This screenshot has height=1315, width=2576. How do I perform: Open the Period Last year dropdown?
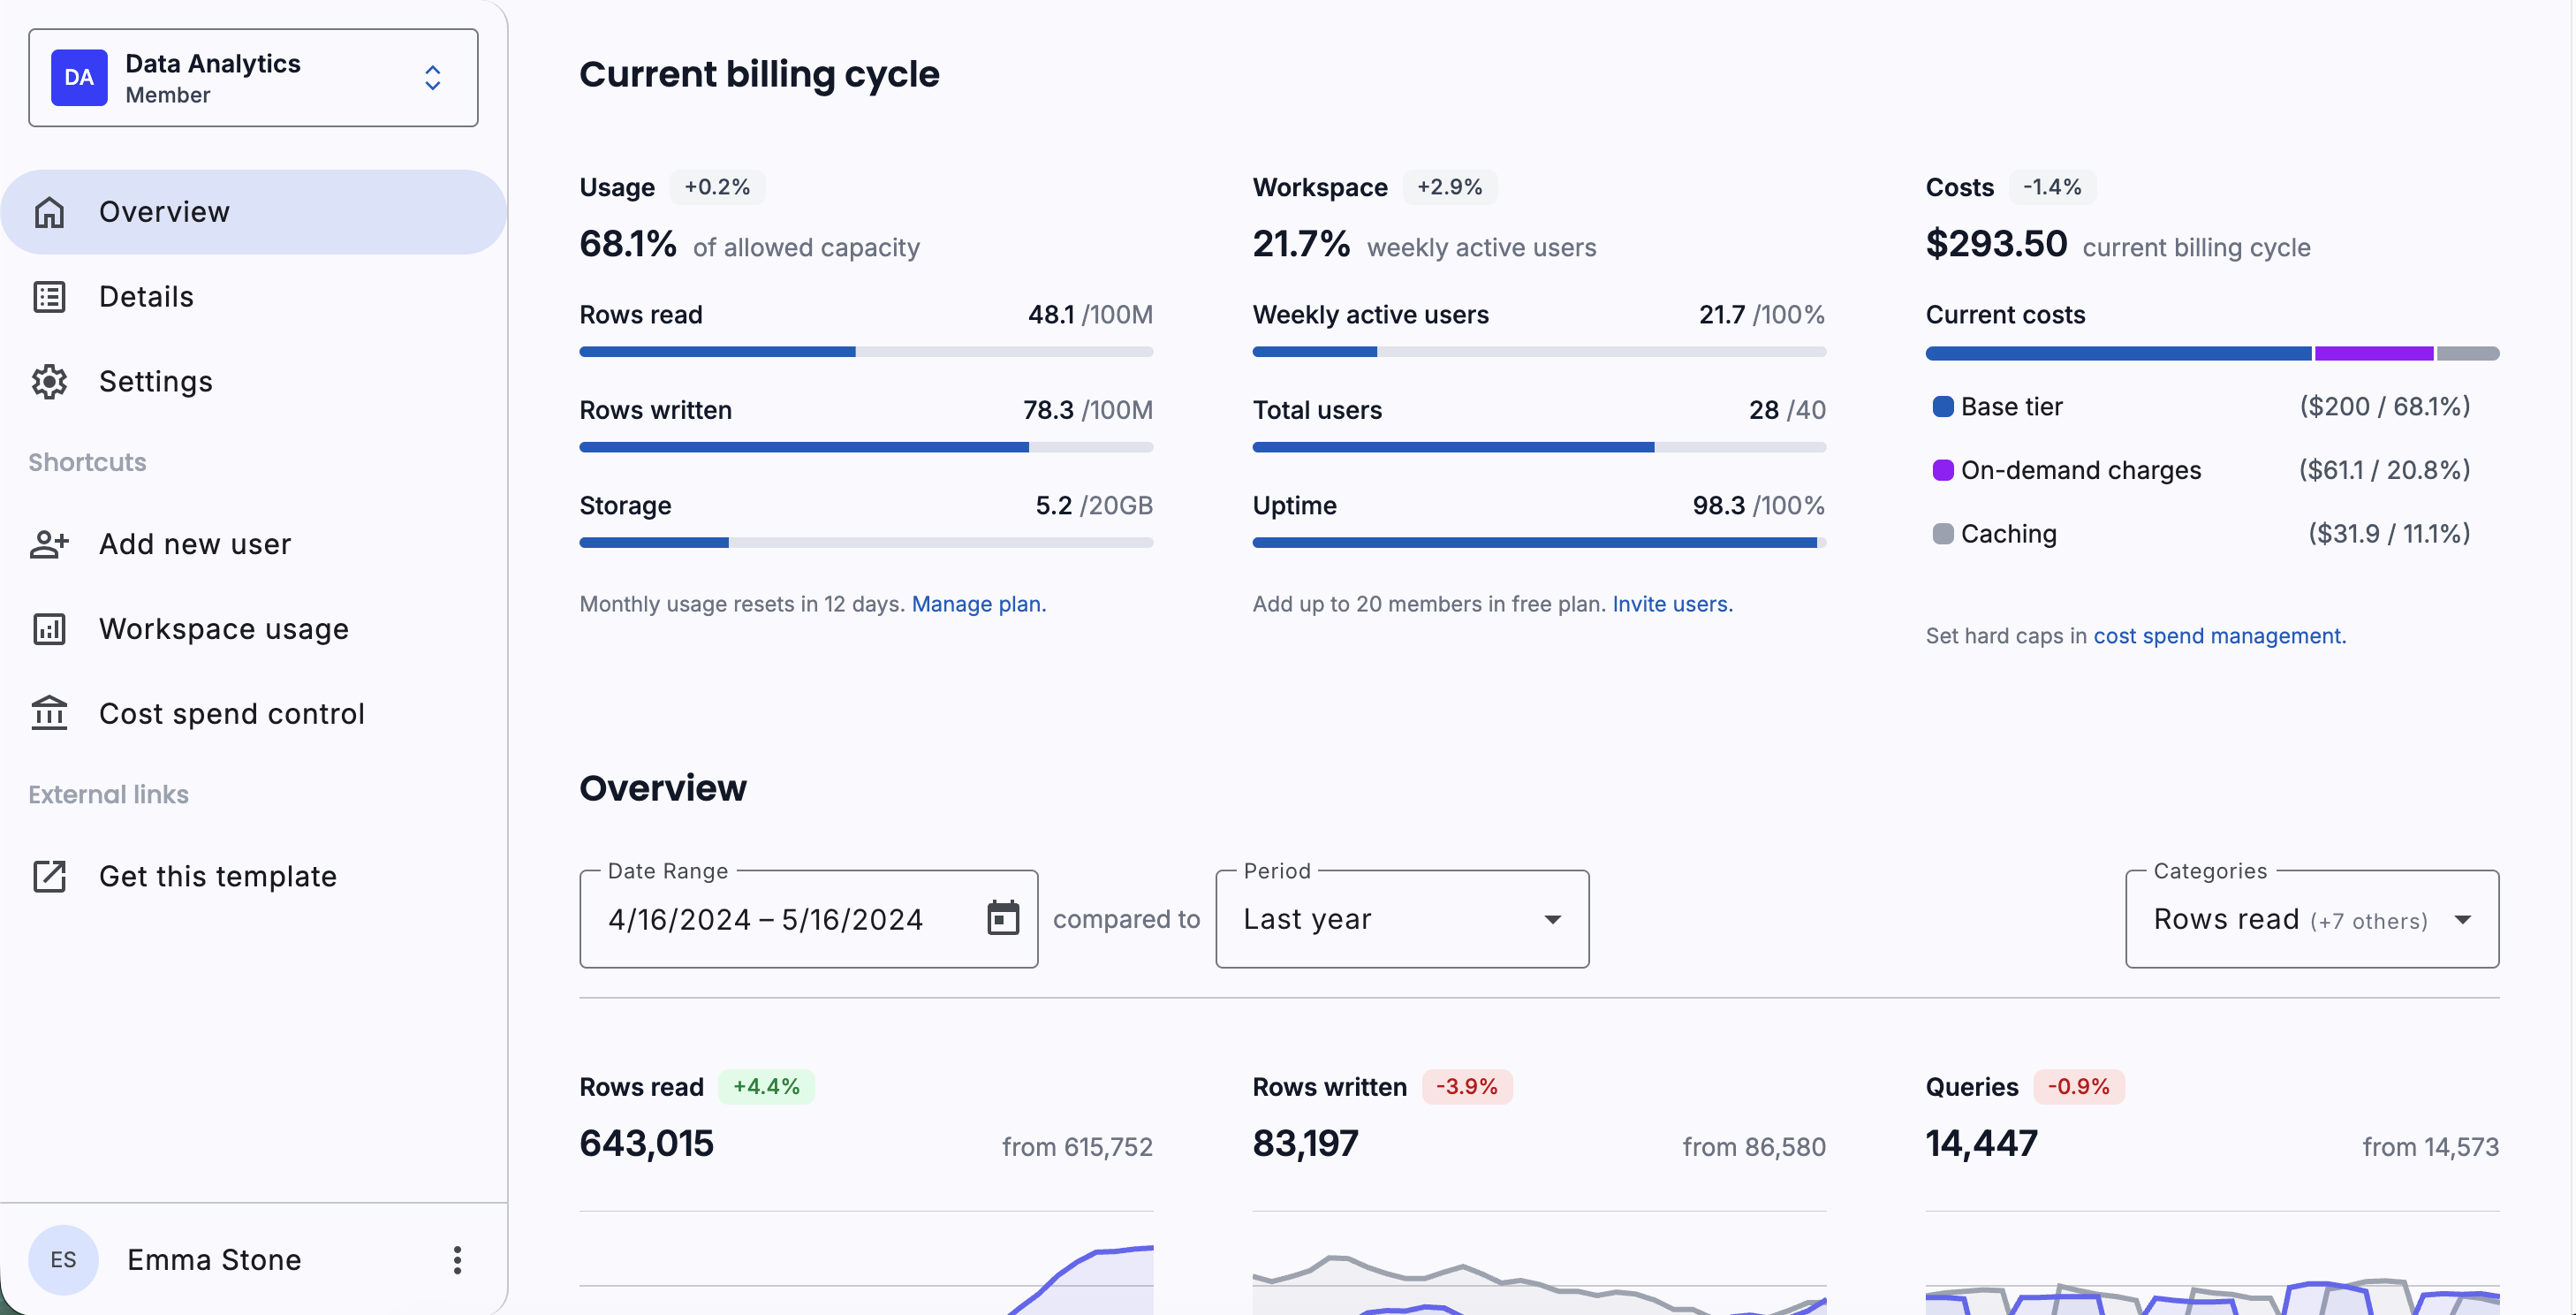tap(1401, 919)
